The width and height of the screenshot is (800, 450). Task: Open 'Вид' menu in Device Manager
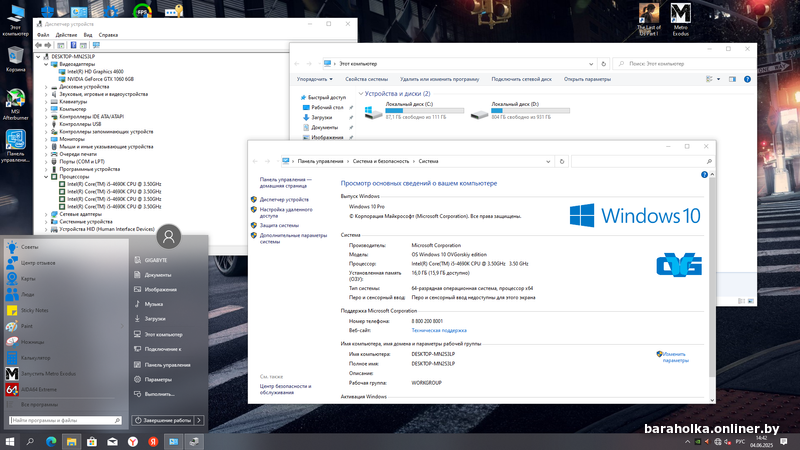(x=88, y=35)
